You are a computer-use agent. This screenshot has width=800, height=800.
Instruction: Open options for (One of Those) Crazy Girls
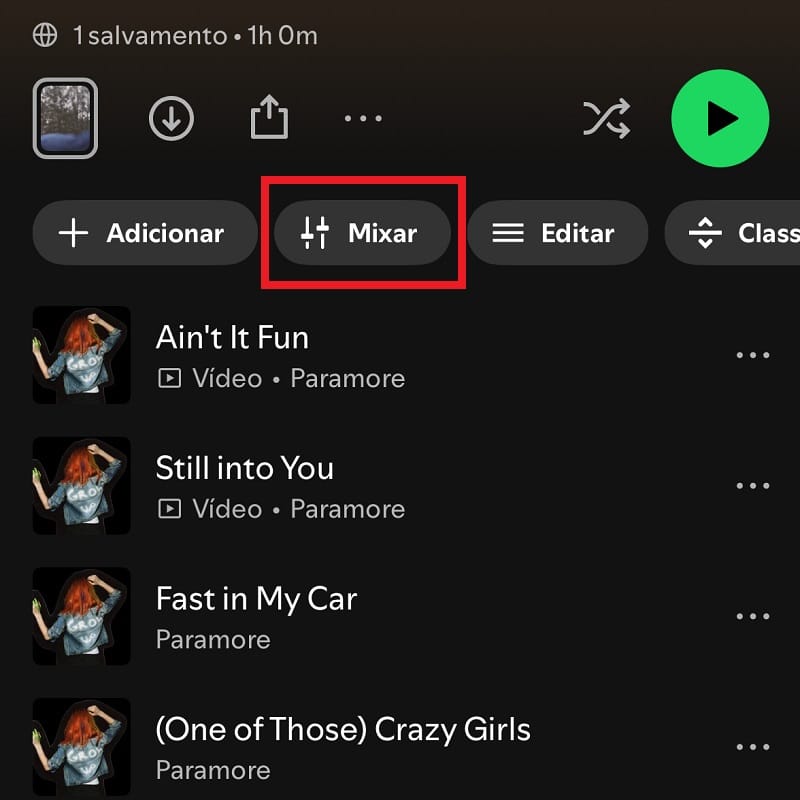[x=753, y=747]
